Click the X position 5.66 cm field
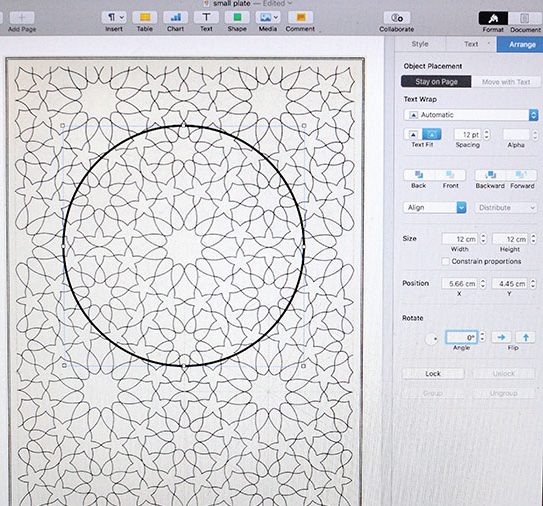The image size is (543, 506). pyautogui.click(x=460, y=284)
